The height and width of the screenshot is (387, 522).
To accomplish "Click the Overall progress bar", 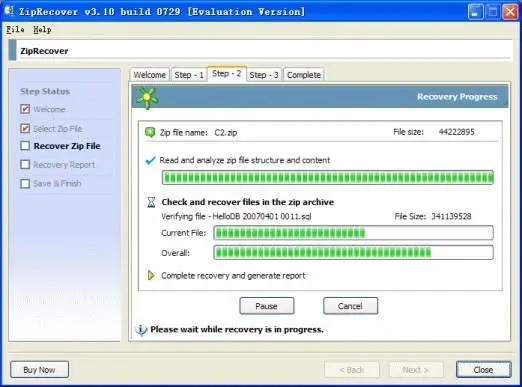I will [353, 252].
